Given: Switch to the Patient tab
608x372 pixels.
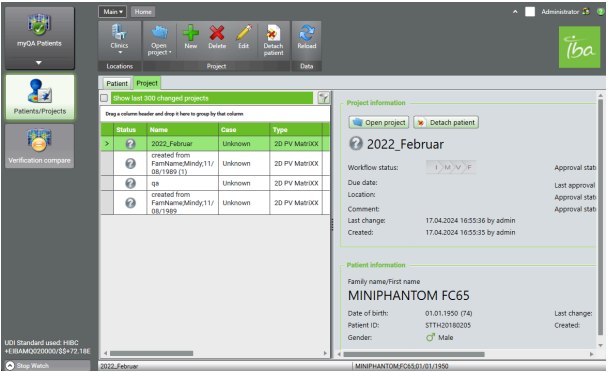Looking at the screenshot, I should (x=117, y=83).
